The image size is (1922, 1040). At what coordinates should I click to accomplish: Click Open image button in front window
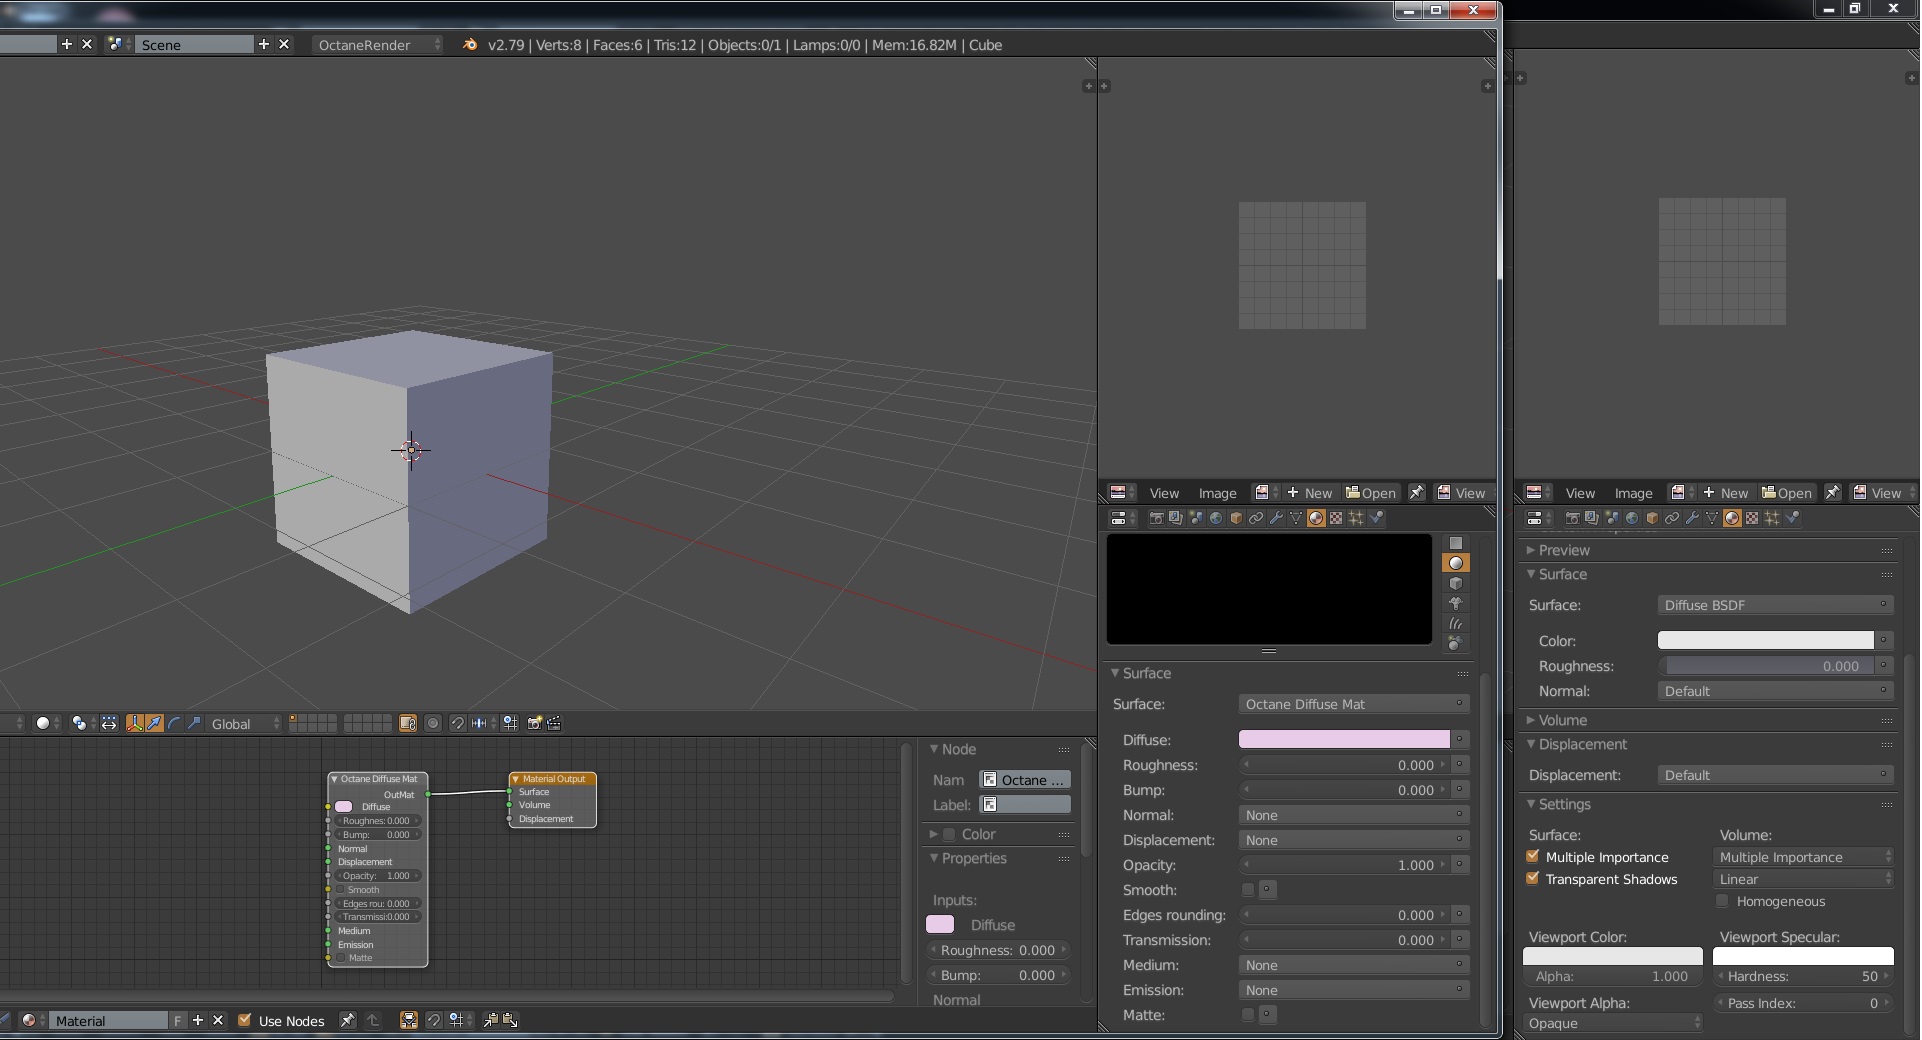[x=1371, y=493]
